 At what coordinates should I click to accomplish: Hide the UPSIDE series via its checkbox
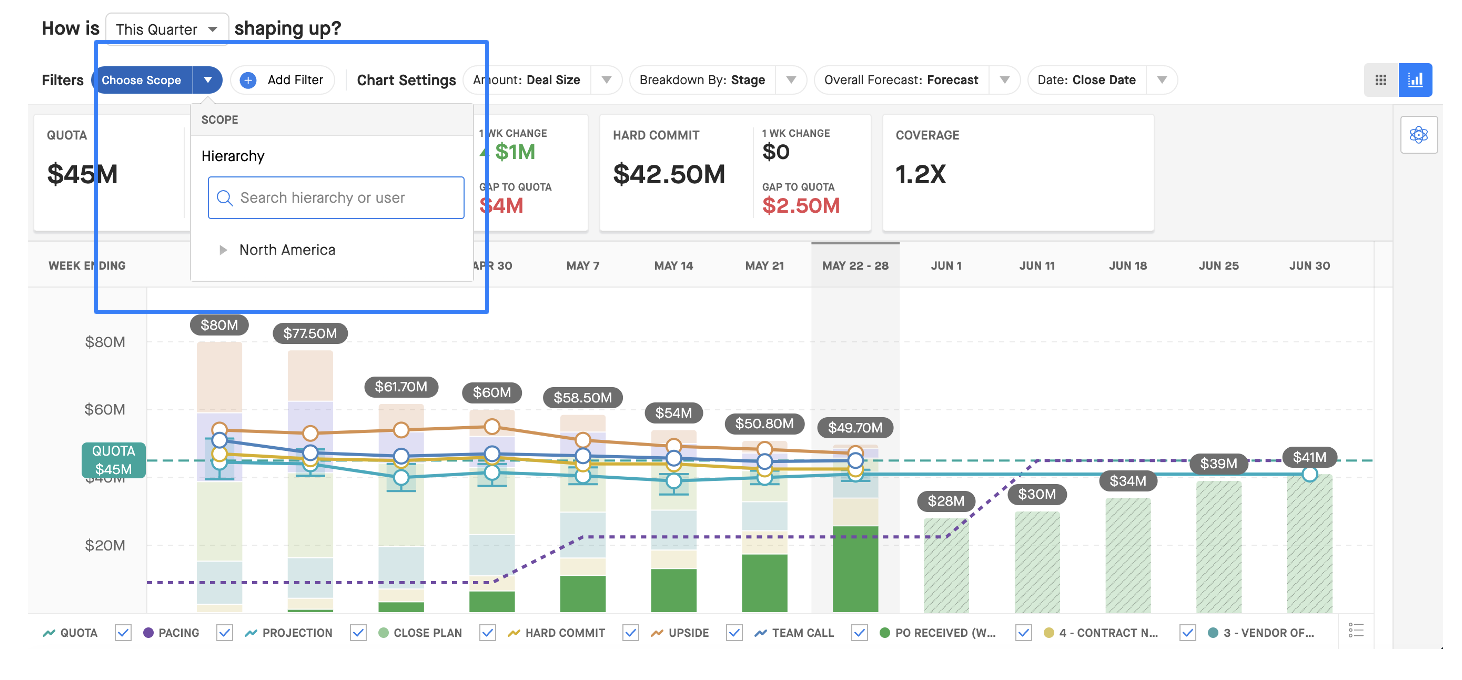734,633
